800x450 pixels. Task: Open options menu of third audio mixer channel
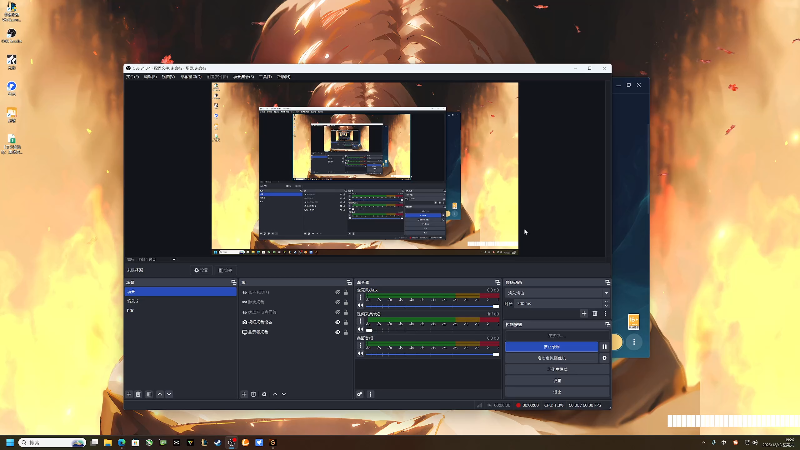click(361, 345)
